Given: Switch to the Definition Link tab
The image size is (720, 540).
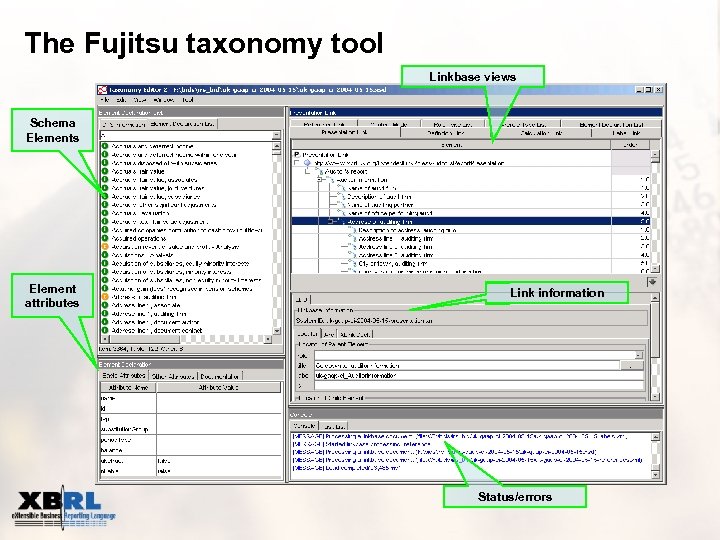Looking at the screenshot, I should coord(446,133).
